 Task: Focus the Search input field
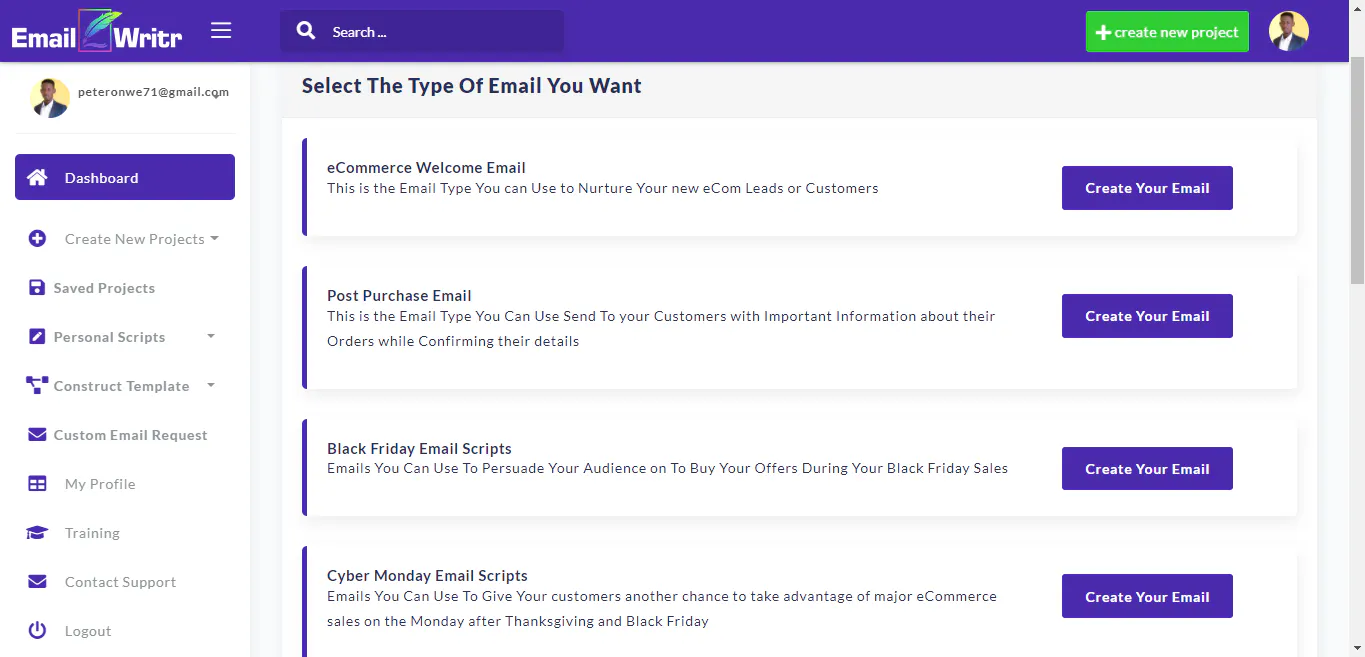(x=422, y=31)
